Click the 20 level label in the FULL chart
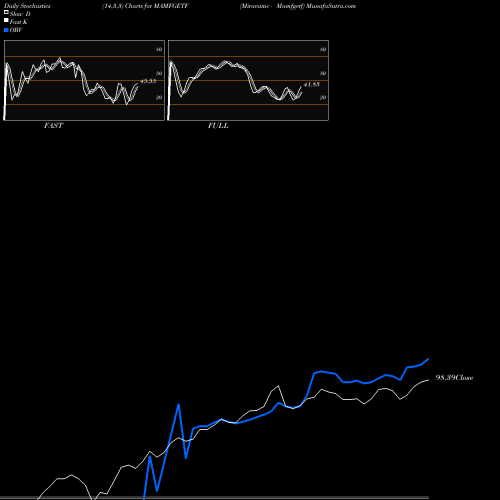 [x=323, y=97]
